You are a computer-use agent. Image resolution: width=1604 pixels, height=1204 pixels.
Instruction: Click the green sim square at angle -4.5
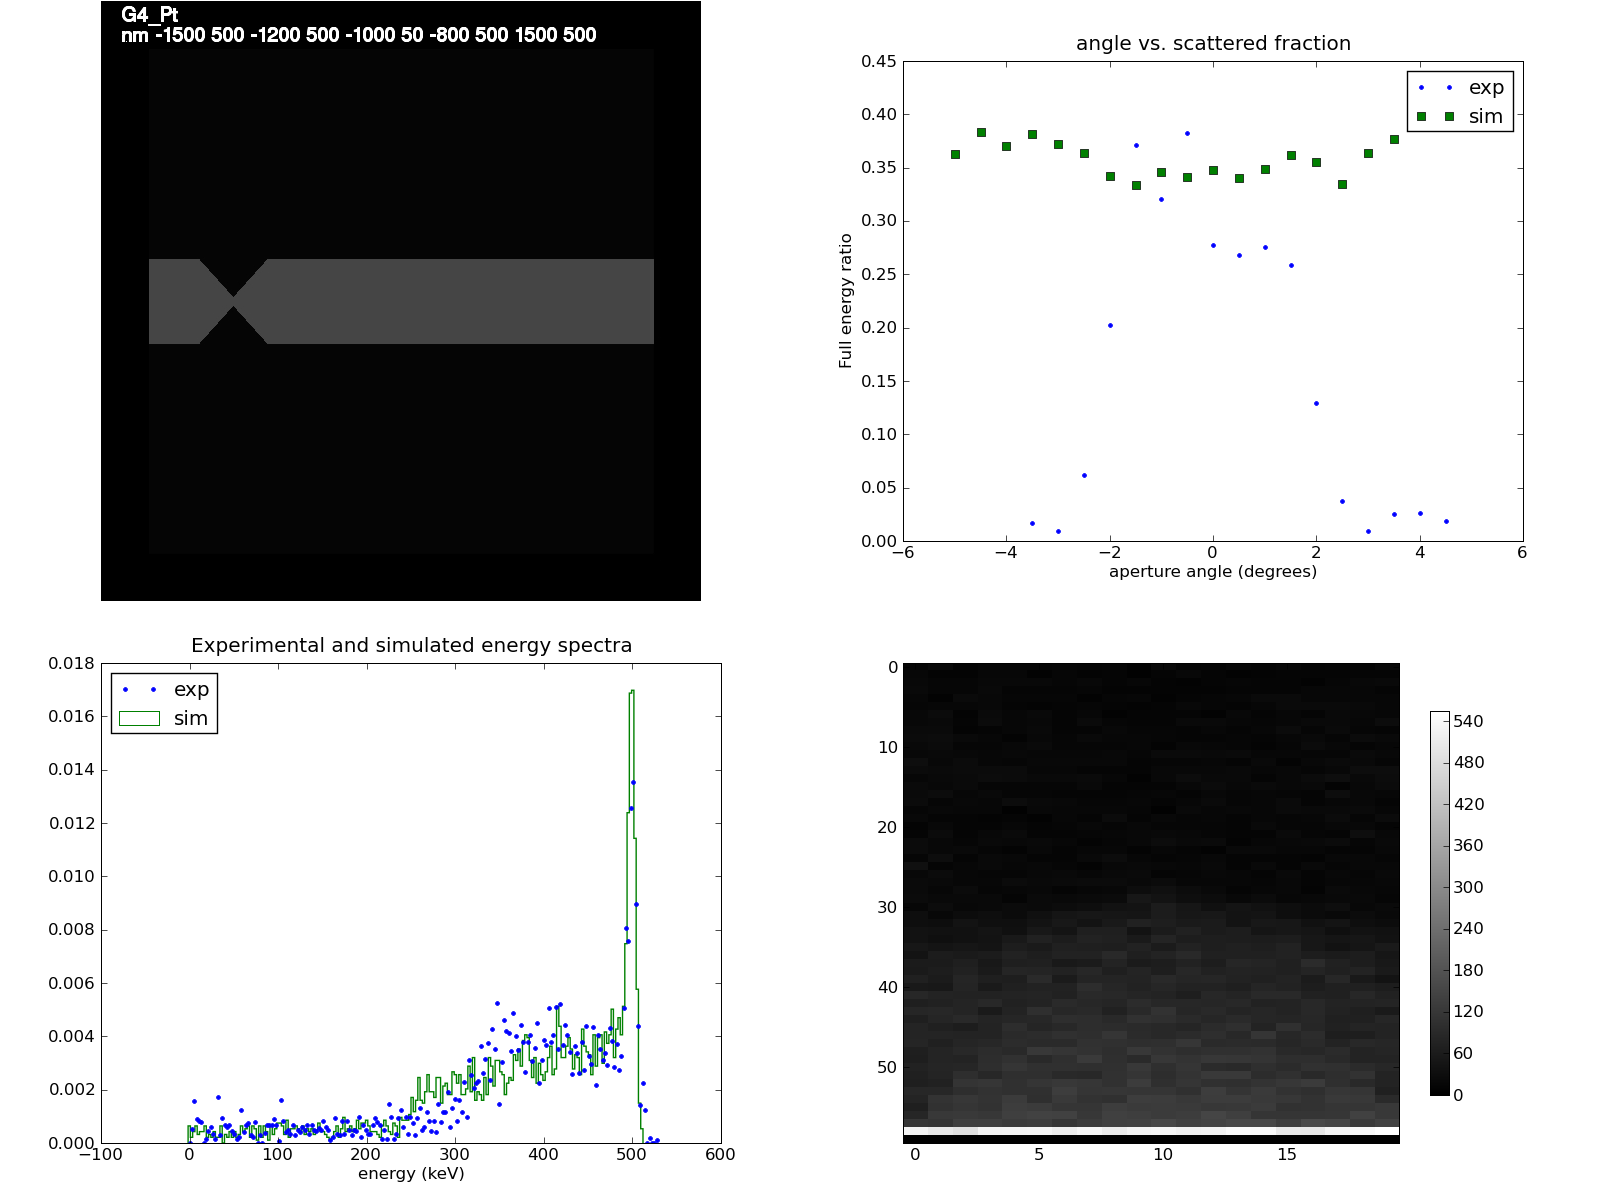click(981, 132)
